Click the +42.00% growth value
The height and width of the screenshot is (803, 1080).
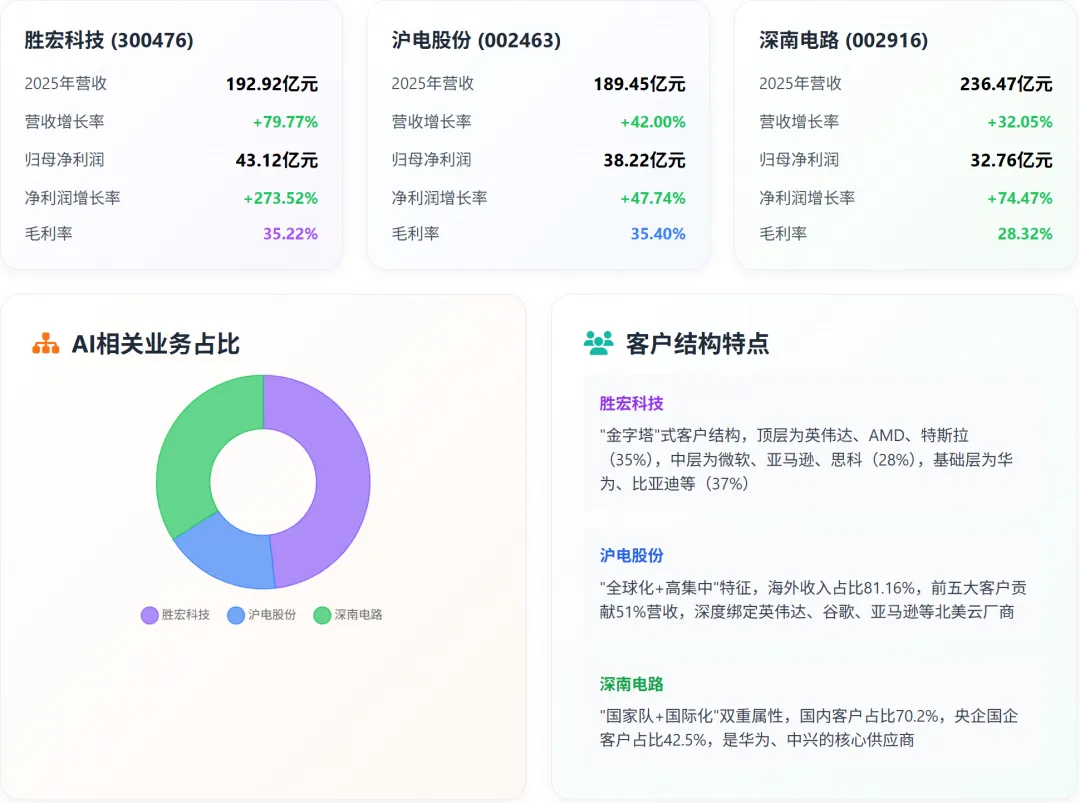653,122
